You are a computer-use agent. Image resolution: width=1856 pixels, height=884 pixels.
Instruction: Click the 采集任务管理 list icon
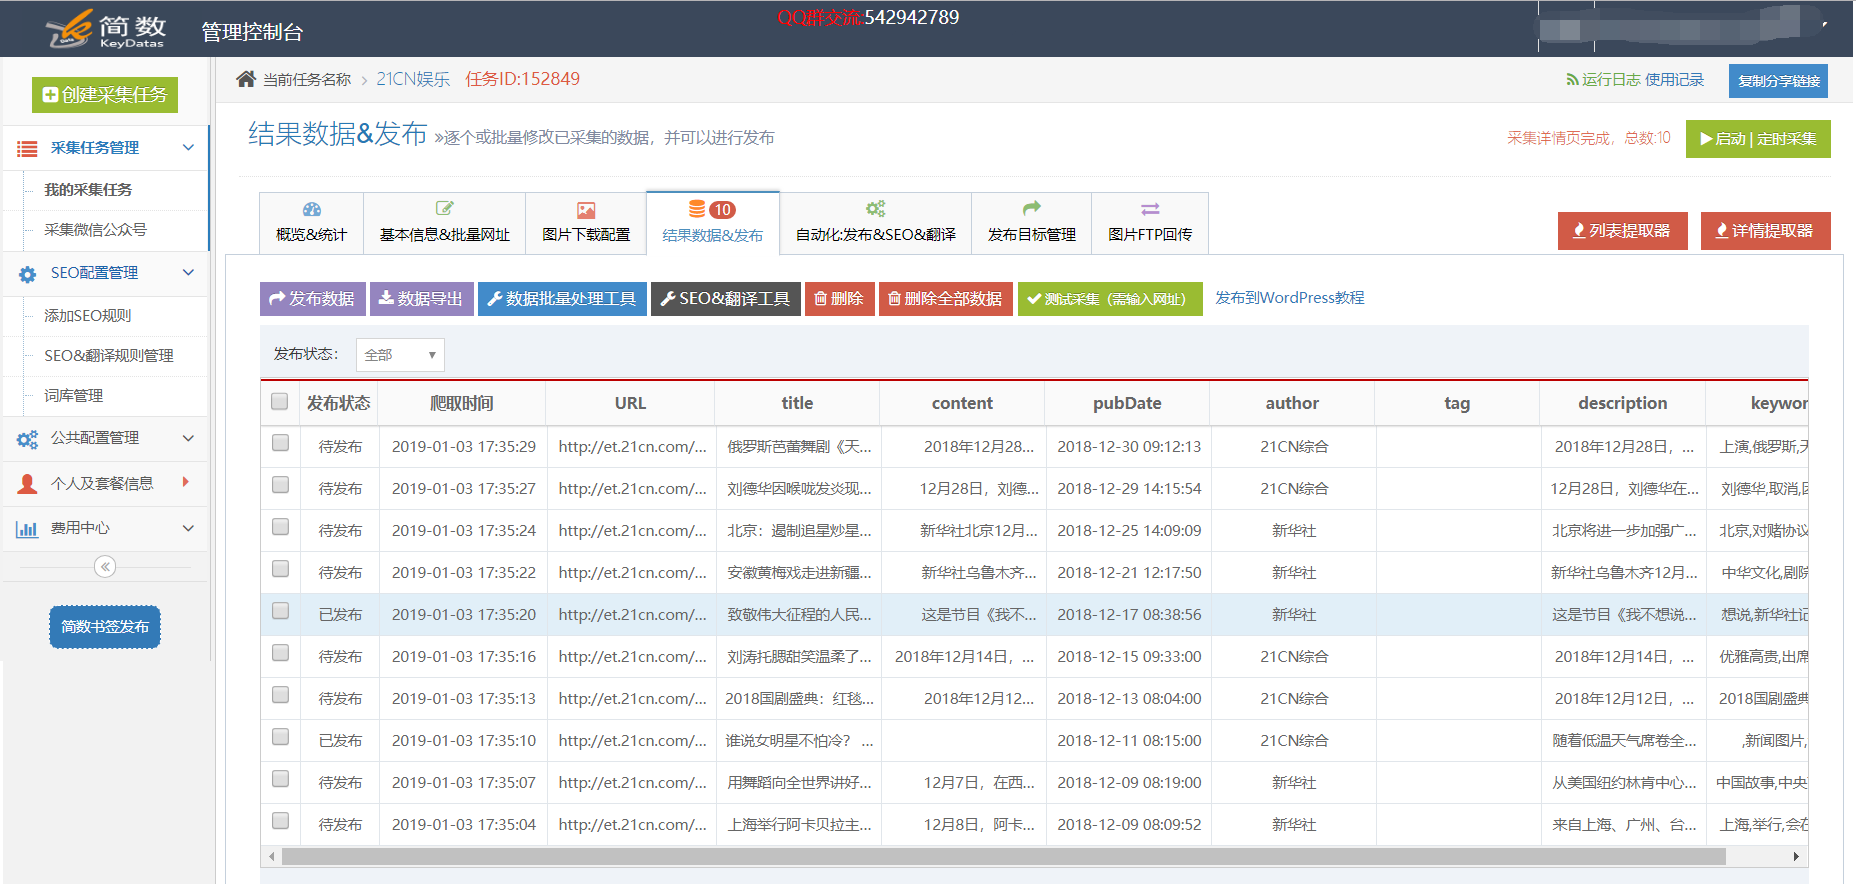[x=27, y=148]
